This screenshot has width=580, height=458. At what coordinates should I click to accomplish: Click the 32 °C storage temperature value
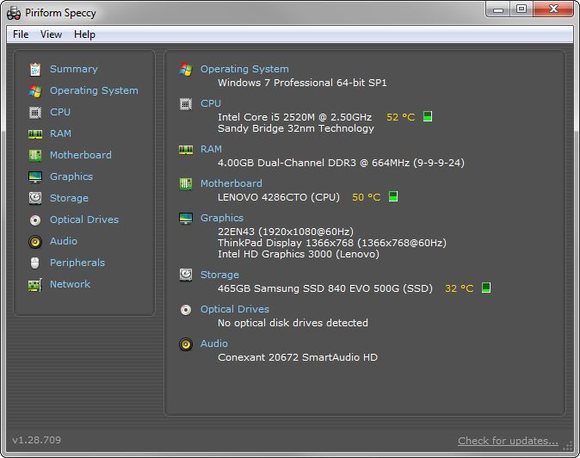(459, 289)
